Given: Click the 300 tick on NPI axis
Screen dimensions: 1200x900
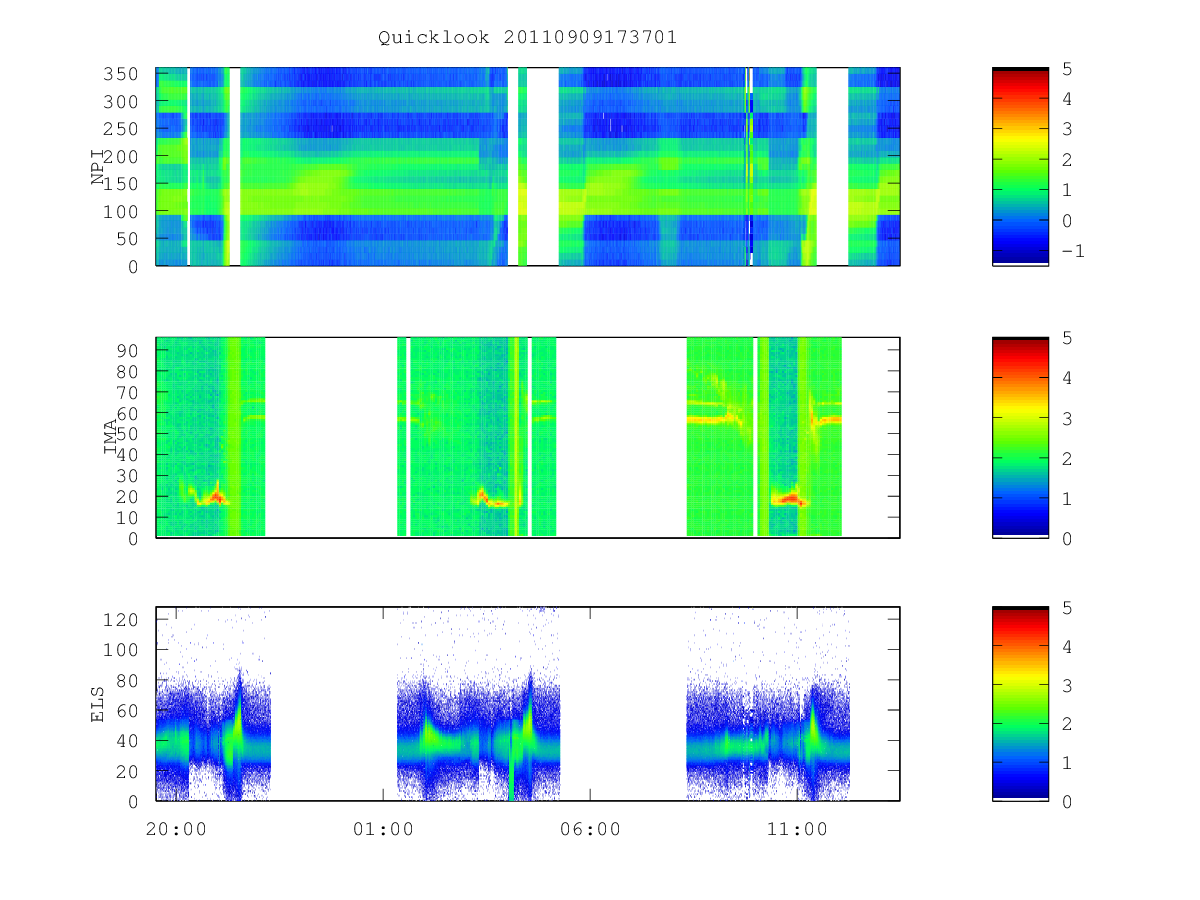Looking at the screenshot, I should pyautogui.click(x=120, y=102).
